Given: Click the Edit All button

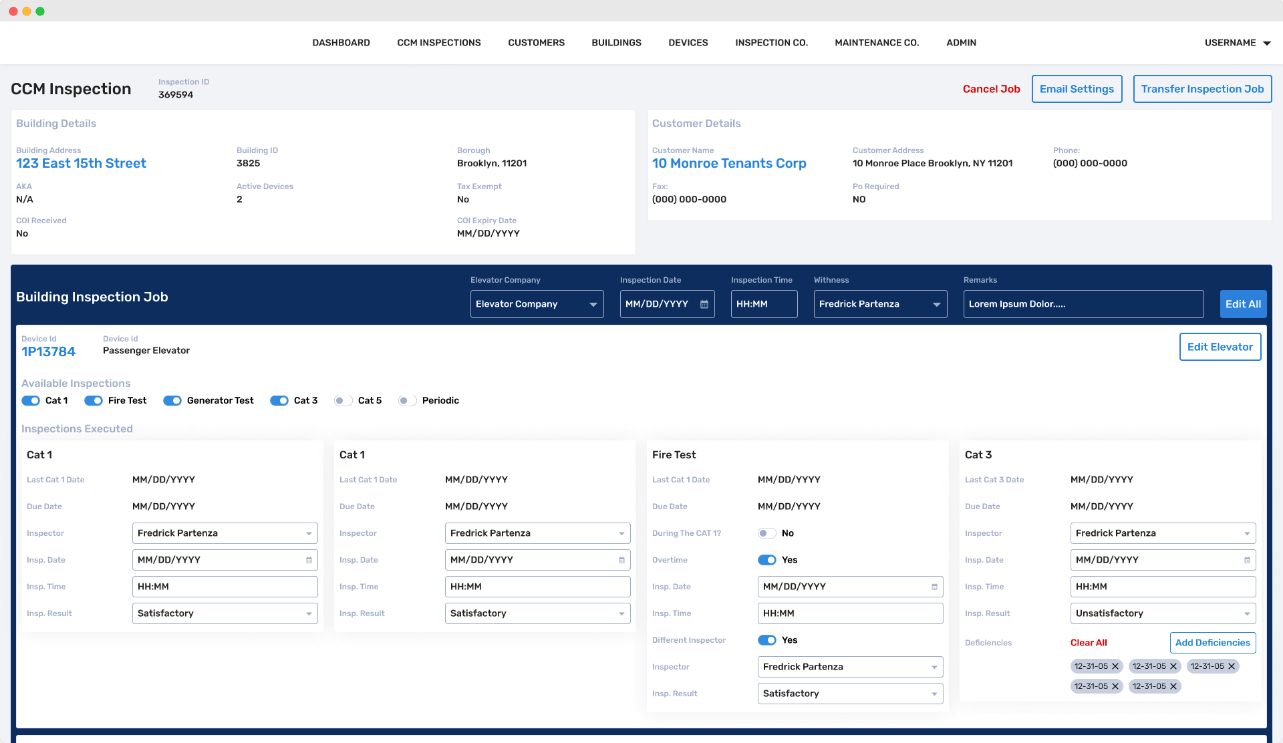Looking at the screenshot, I should [x=1243, y=304].
